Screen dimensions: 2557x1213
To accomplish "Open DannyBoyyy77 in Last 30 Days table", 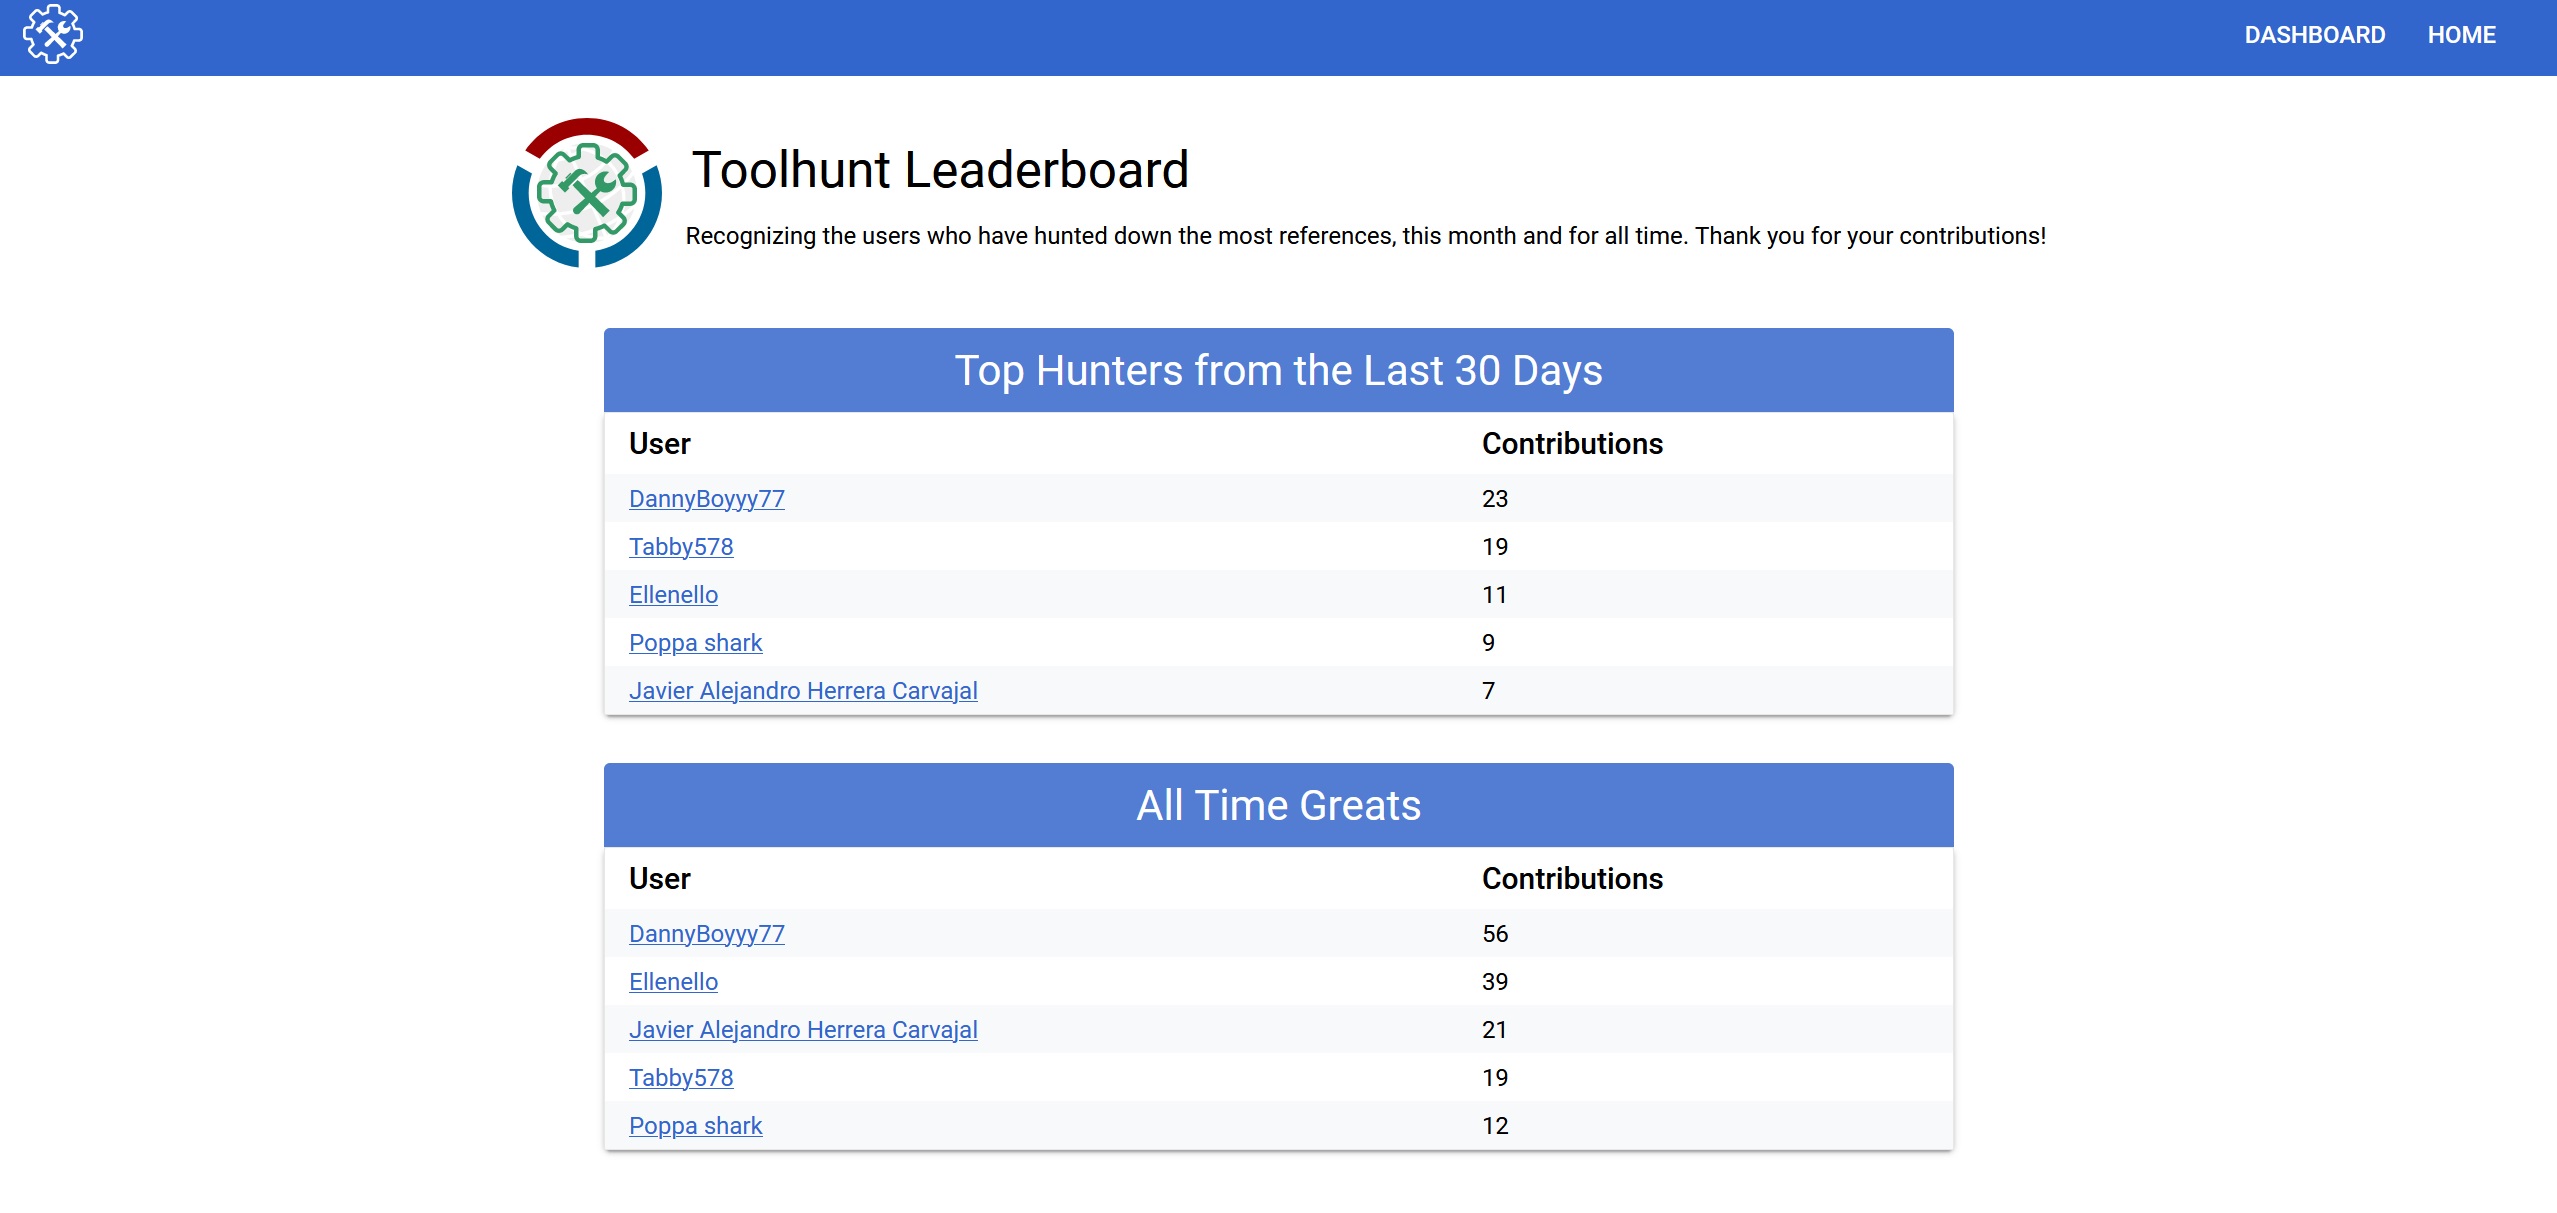I will [x=707, y=498].
